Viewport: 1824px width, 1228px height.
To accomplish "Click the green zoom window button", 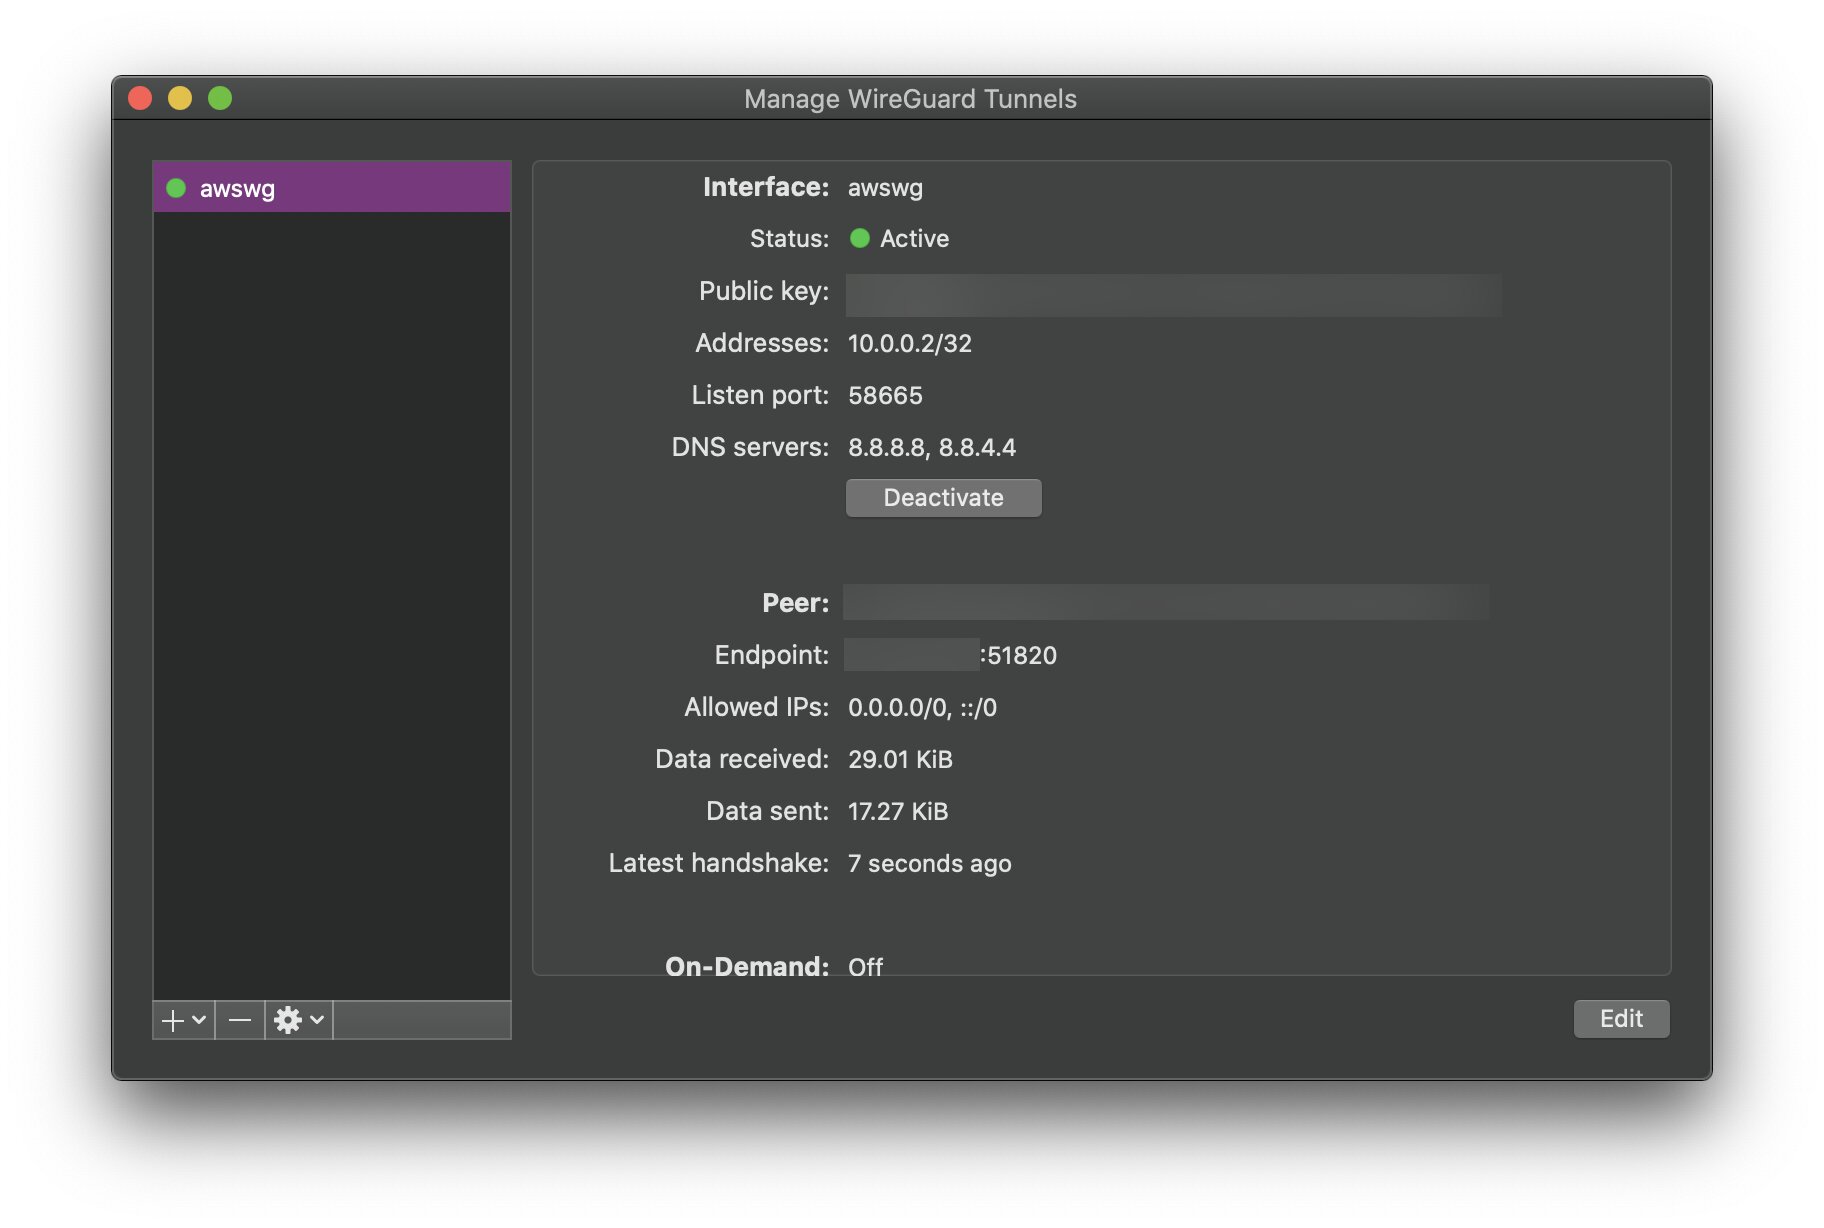I will pyautogui.click(x=220, y=98).
